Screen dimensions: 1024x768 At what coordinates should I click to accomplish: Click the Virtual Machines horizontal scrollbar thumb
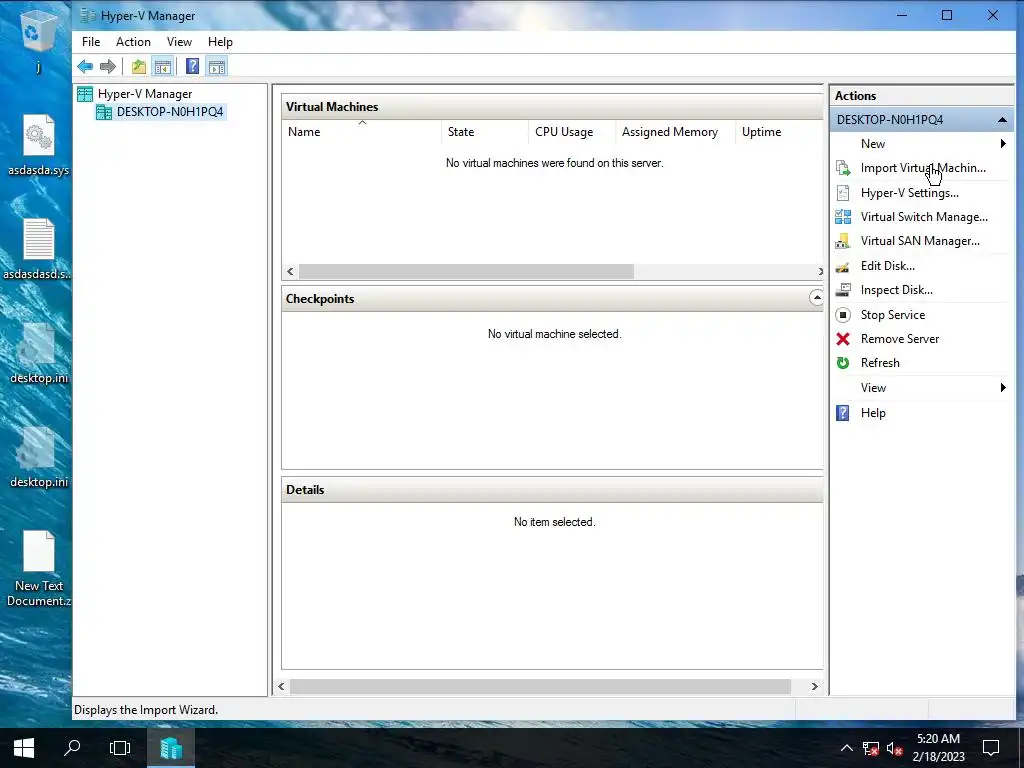pyautogui.click(x=466, y=272)
